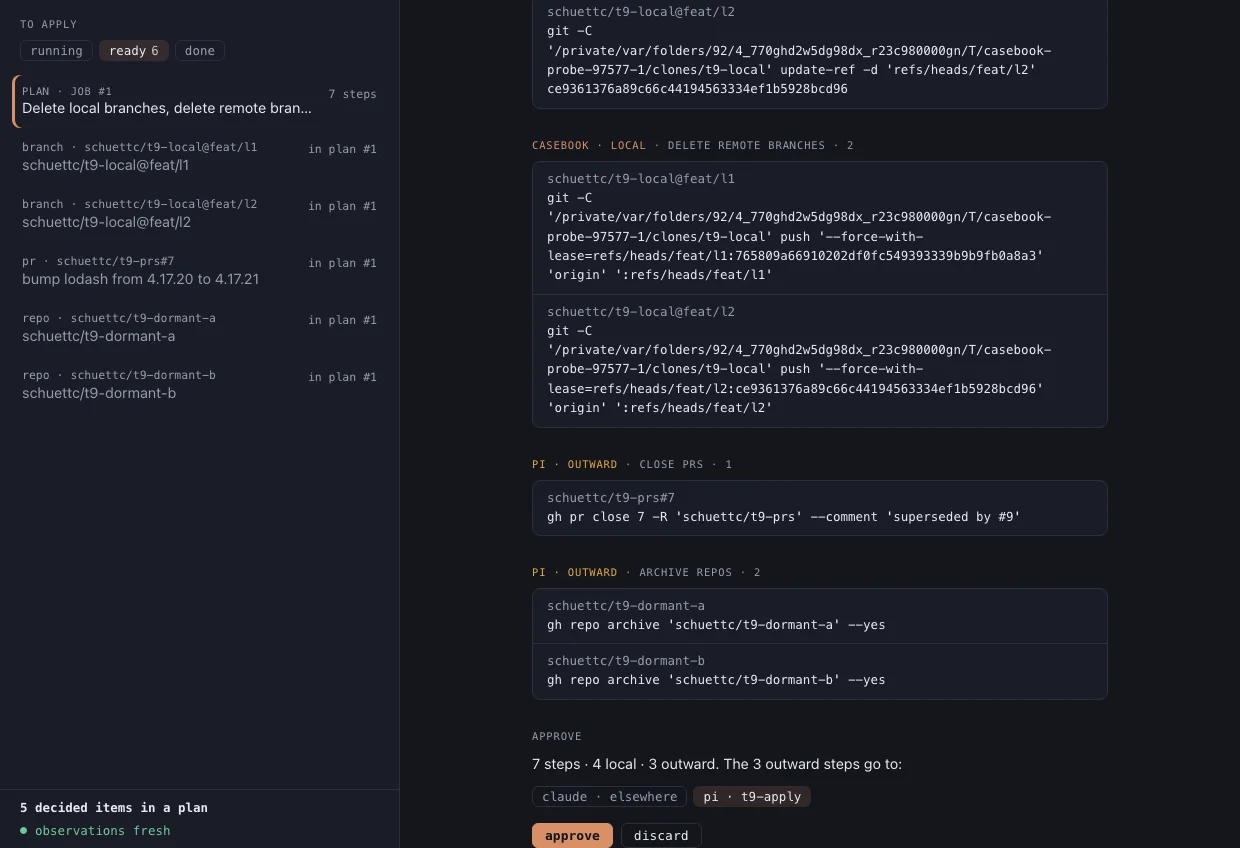Choose pi · t9-apply destination
This screenshot has height=848, width=1240.
coord(752,797)
